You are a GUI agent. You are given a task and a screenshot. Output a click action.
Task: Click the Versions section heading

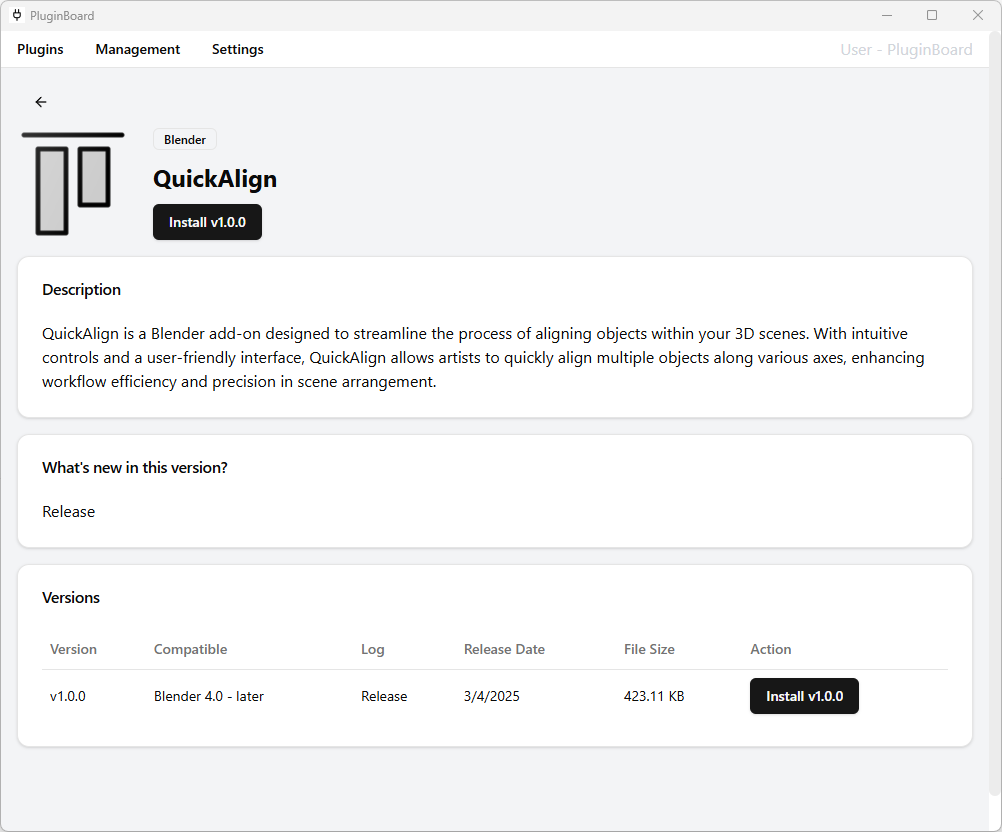pyautogui.click(x=71, y=597)
